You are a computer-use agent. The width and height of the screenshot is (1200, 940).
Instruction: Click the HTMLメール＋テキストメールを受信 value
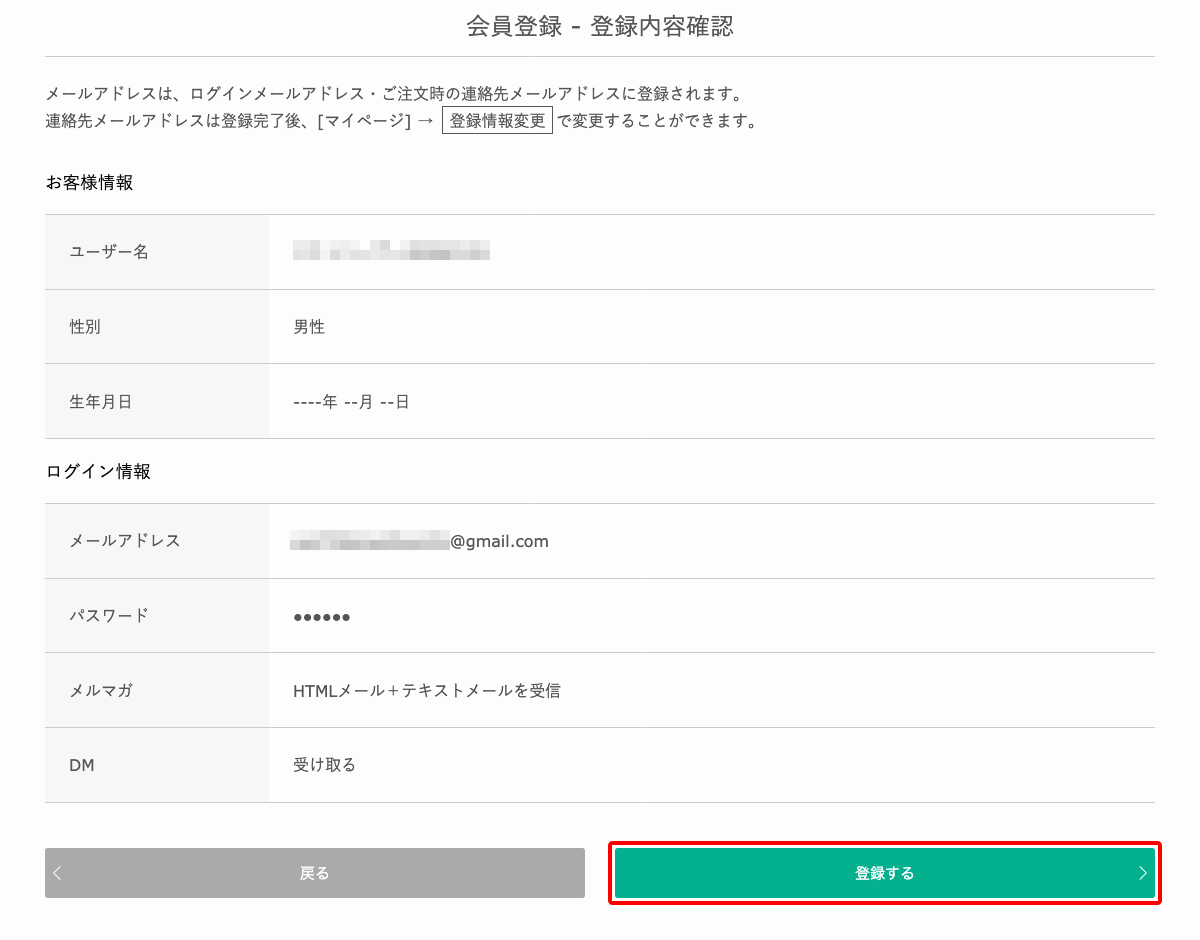(427, 690)
